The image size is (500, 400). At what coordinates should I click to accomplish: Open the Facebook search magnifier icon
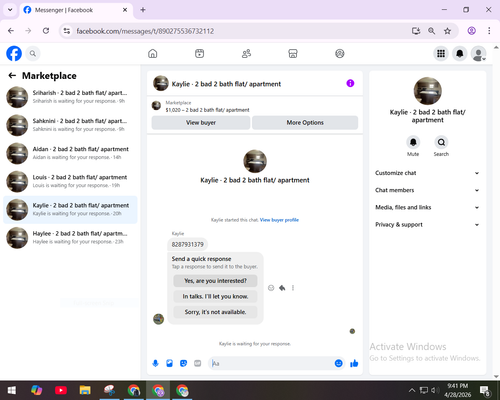(x=33, y=53)
